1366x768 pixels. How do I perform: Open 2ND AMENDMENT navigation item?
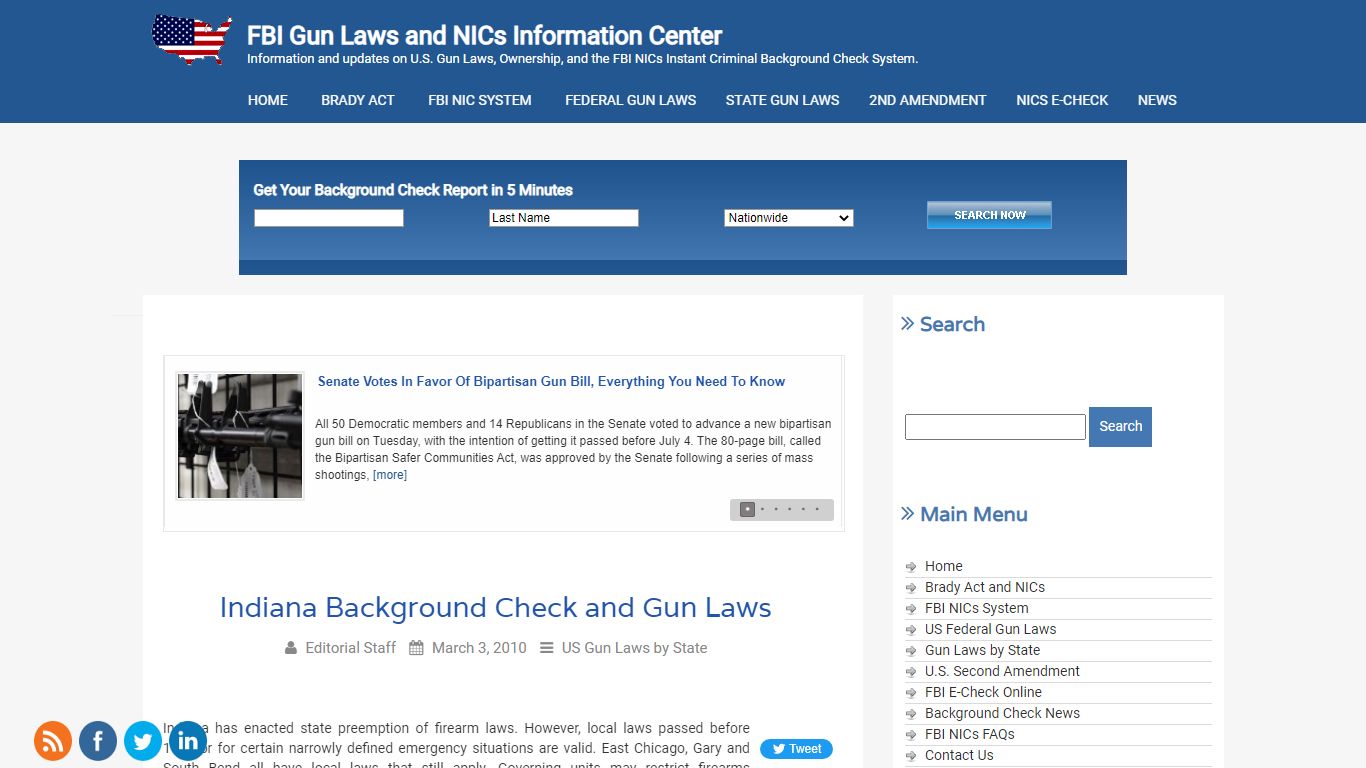tap(928, 100)
